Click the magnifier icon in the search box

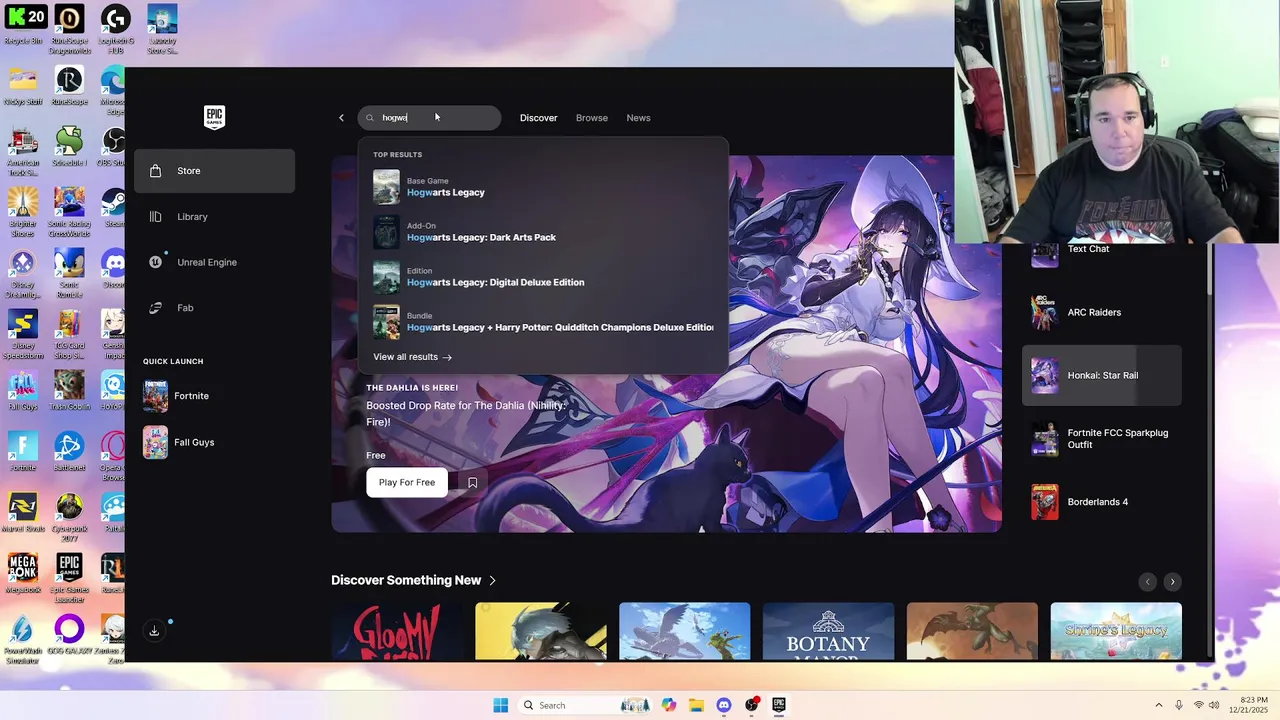(370, 118)
